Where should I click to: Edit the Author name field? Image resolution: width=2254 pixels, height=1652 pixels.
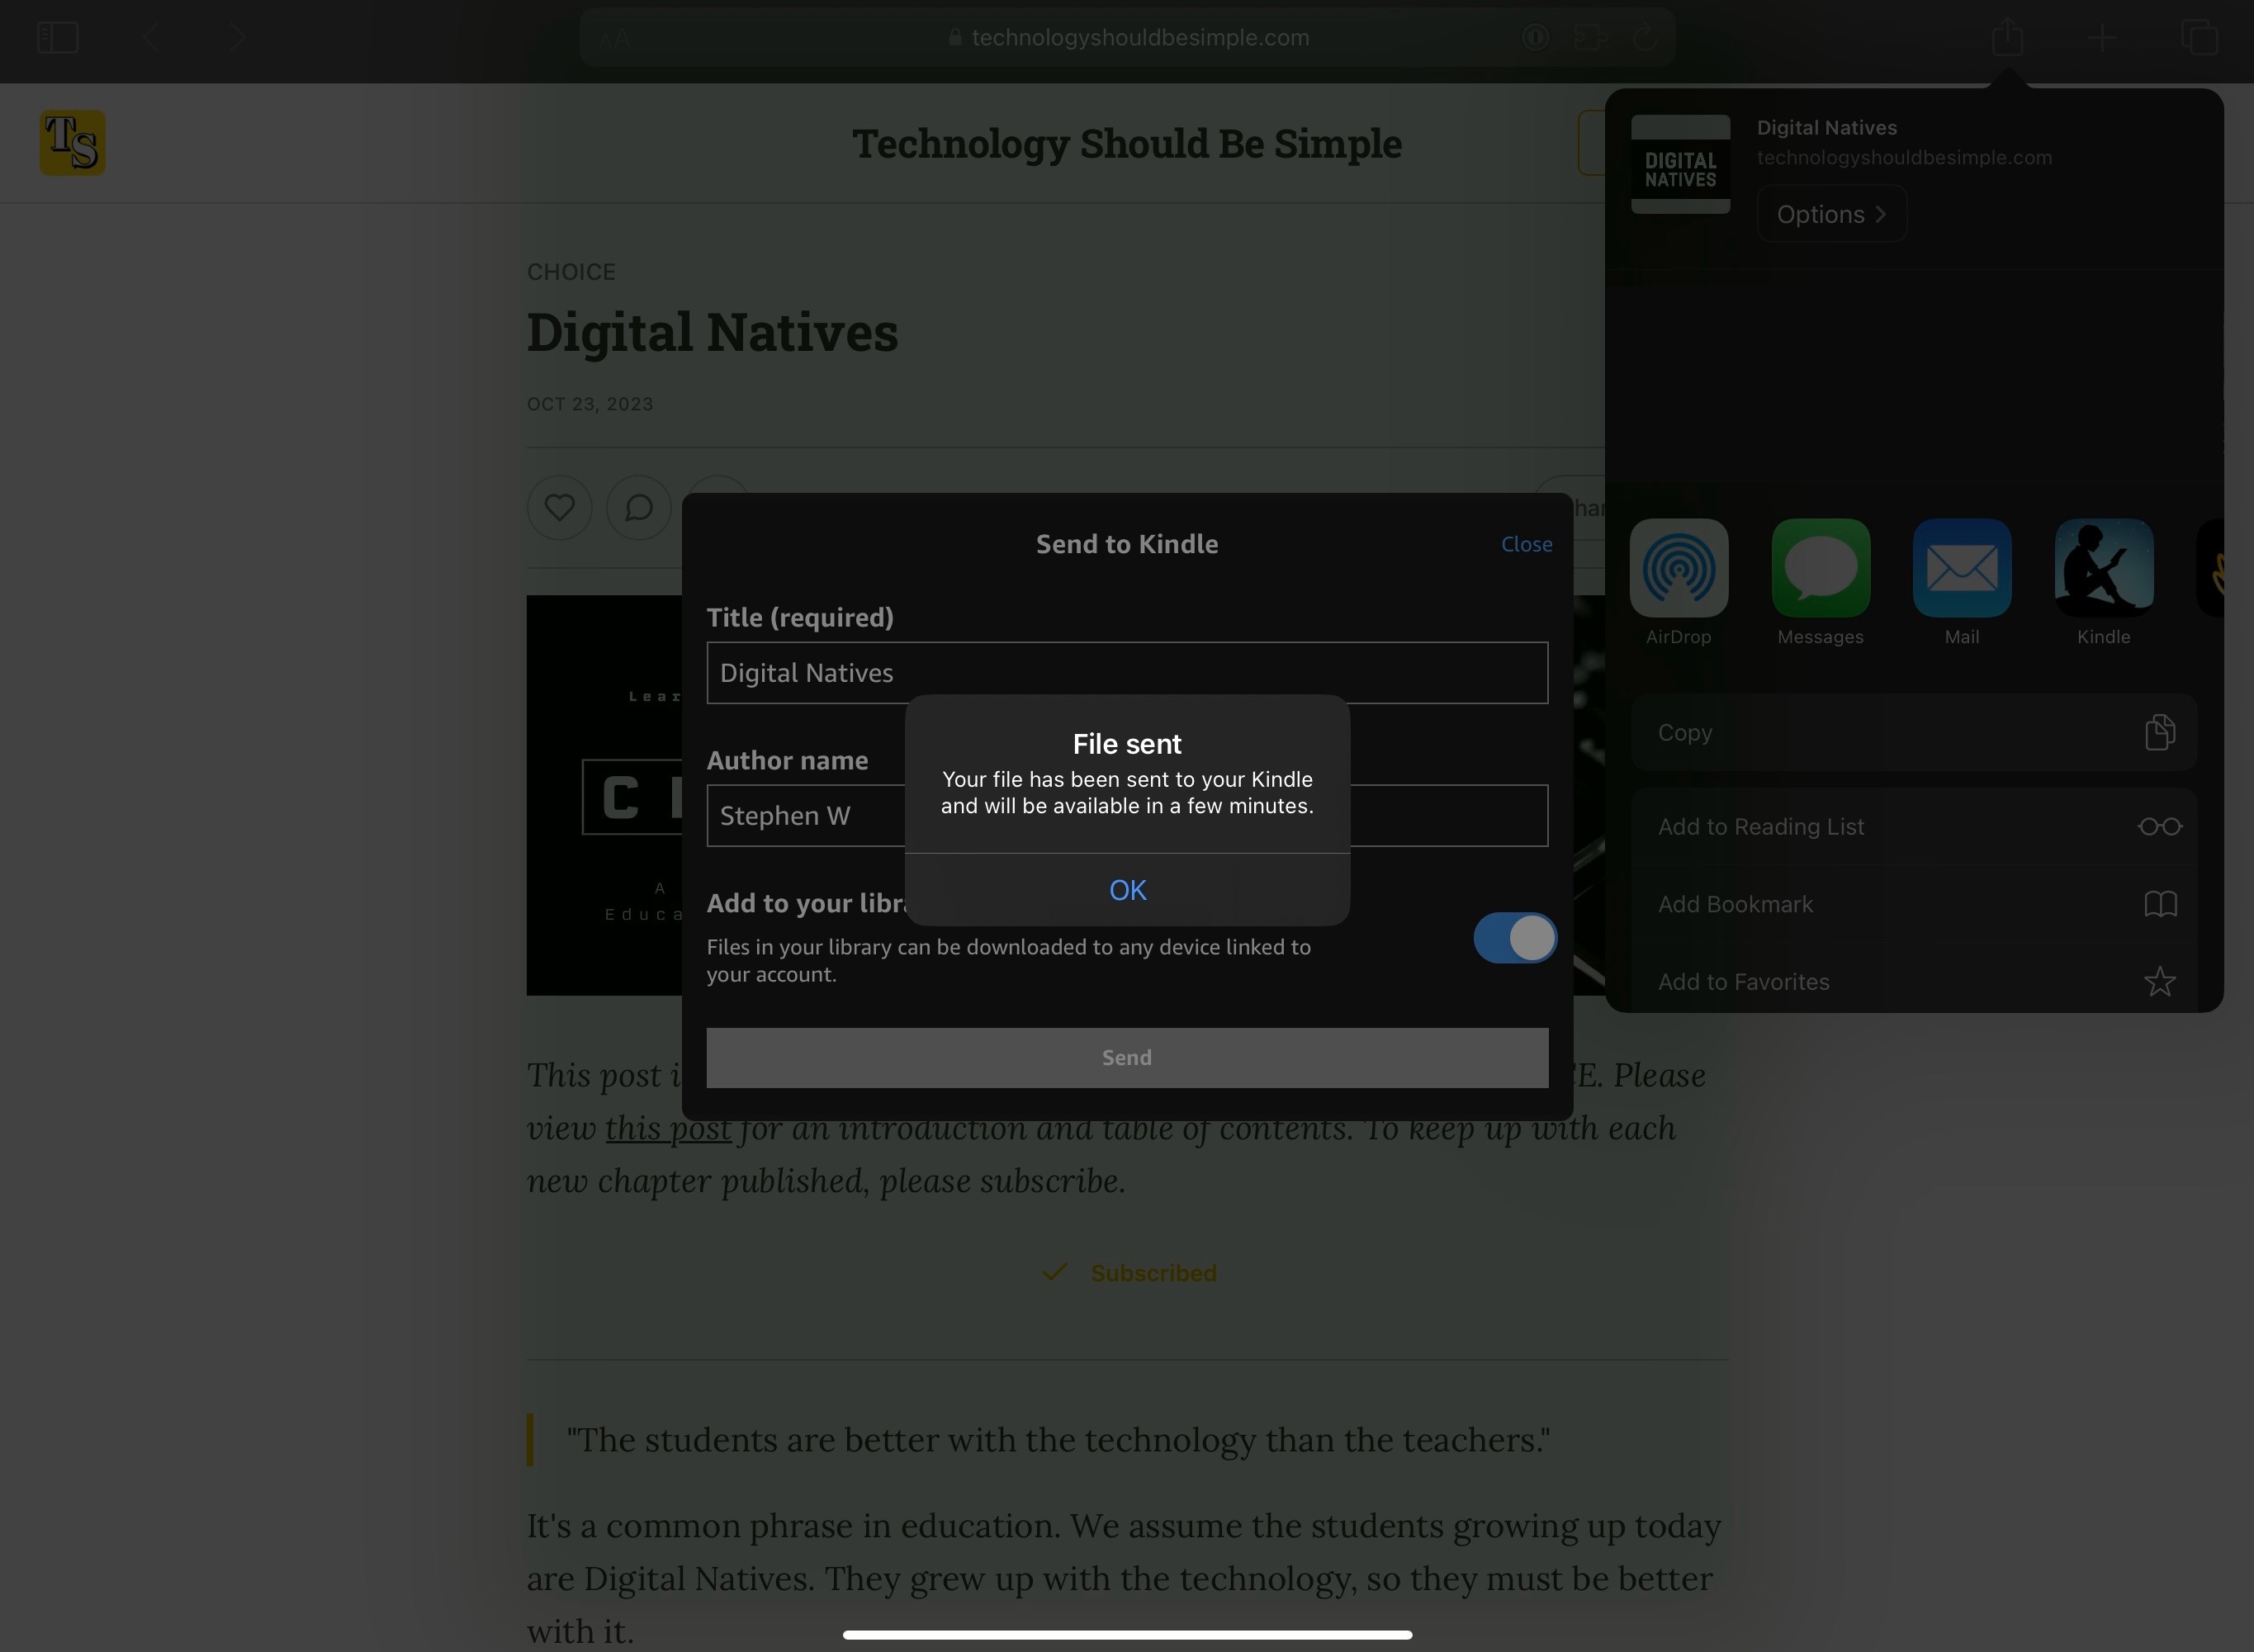[x=1127, y=816]
